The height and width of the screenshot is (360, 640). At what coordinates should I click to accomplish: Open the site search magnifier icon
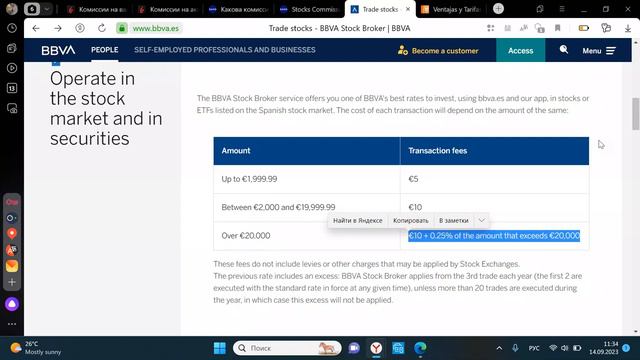coord(564,50)
